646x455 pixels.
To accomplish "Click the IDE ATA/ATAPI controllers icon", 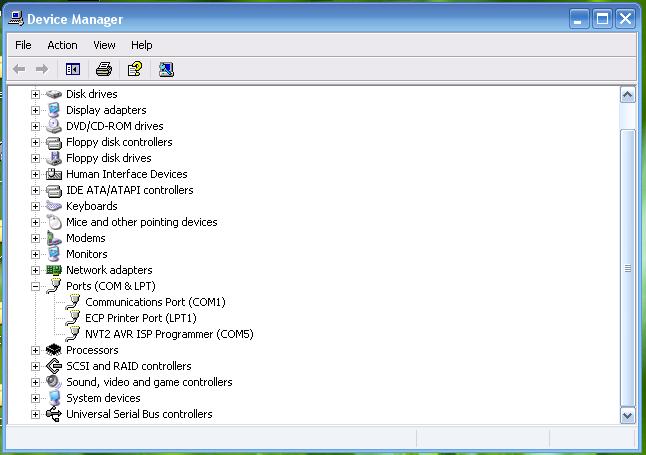I will (x=54, y=190).
